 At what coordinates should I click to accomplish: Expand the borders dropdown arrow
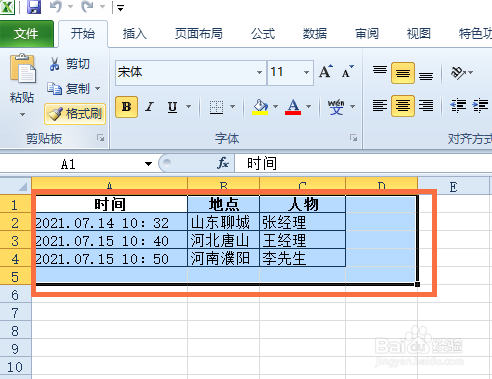point(232,107)
